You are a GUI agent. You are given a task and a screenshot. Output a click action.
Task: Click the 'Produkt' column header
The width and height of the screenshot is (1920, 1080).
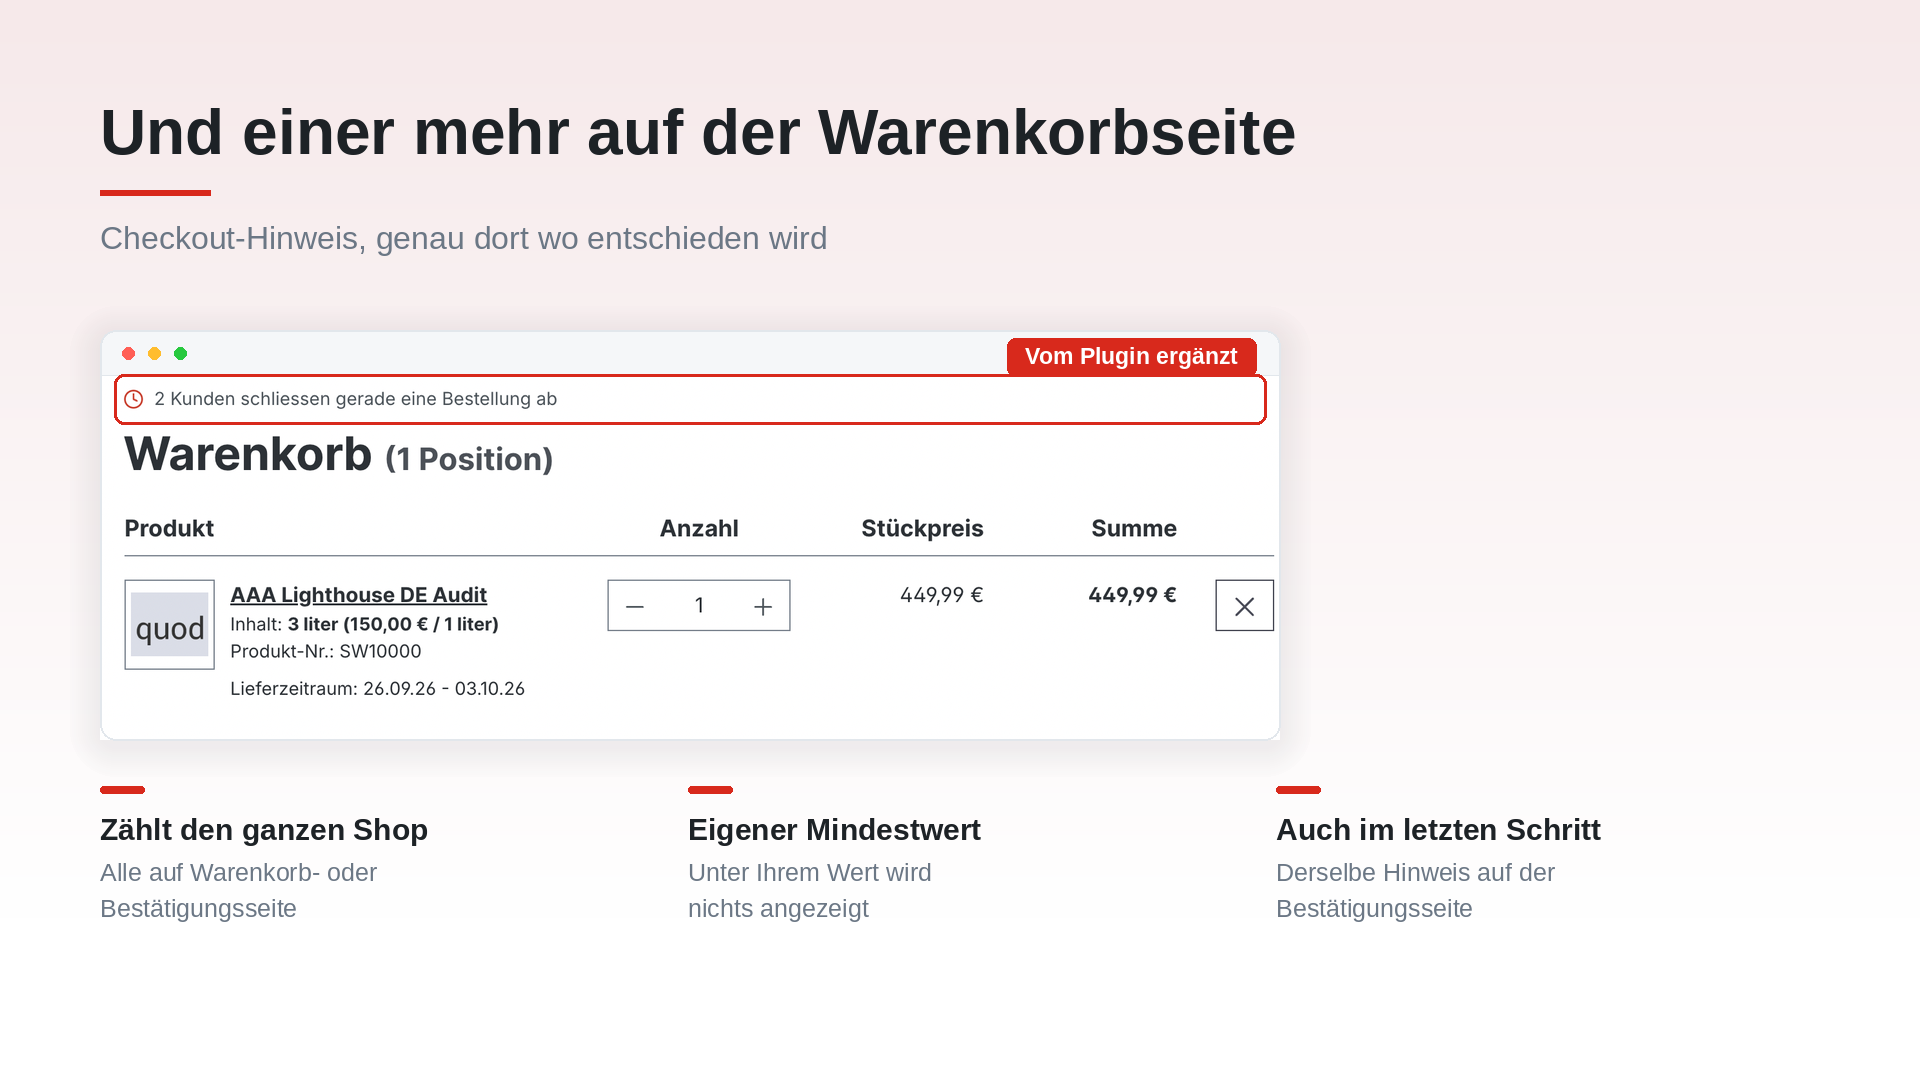(x=169, y=528)
